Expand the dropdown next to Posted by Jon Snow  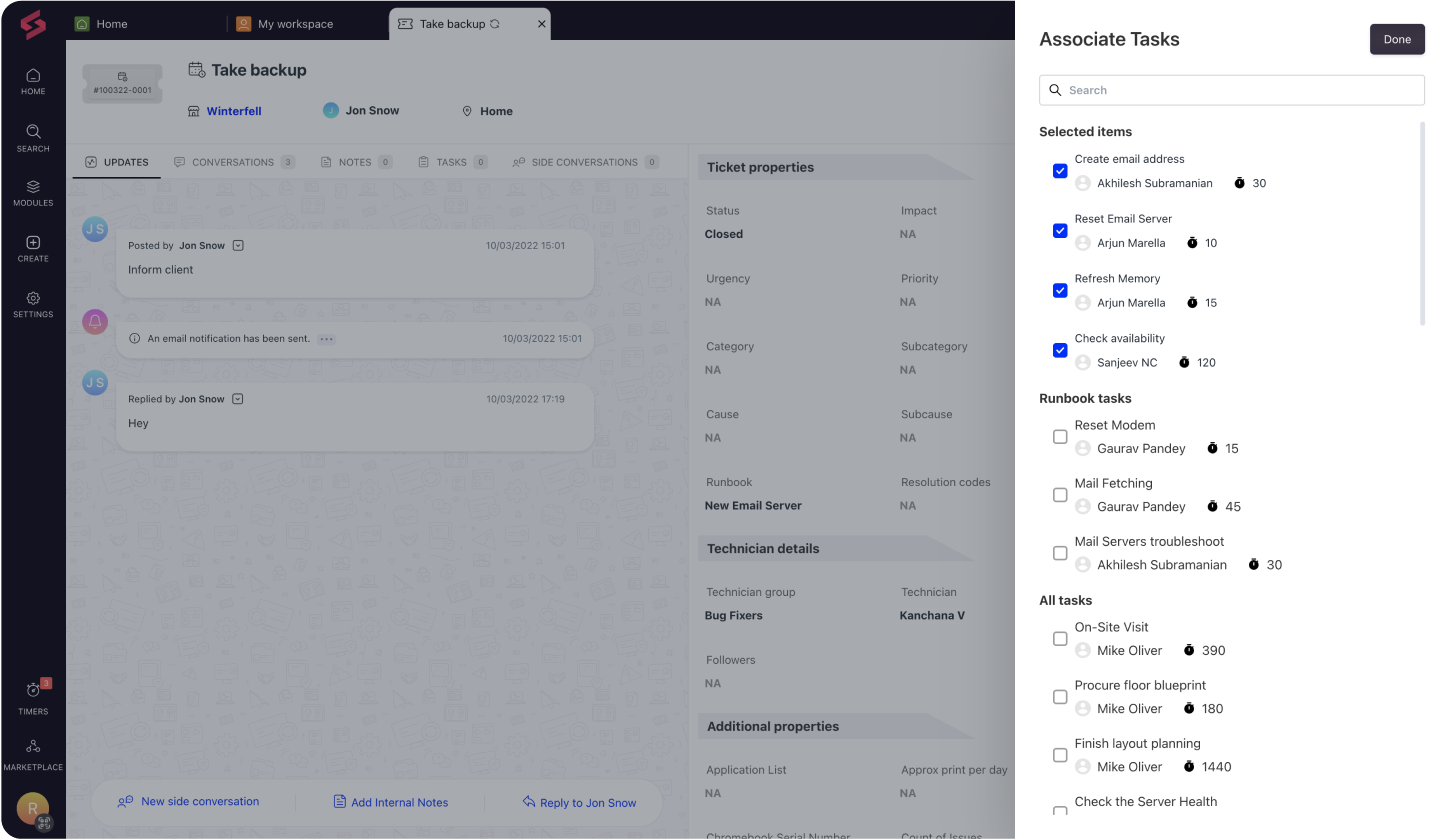(238, 245)
